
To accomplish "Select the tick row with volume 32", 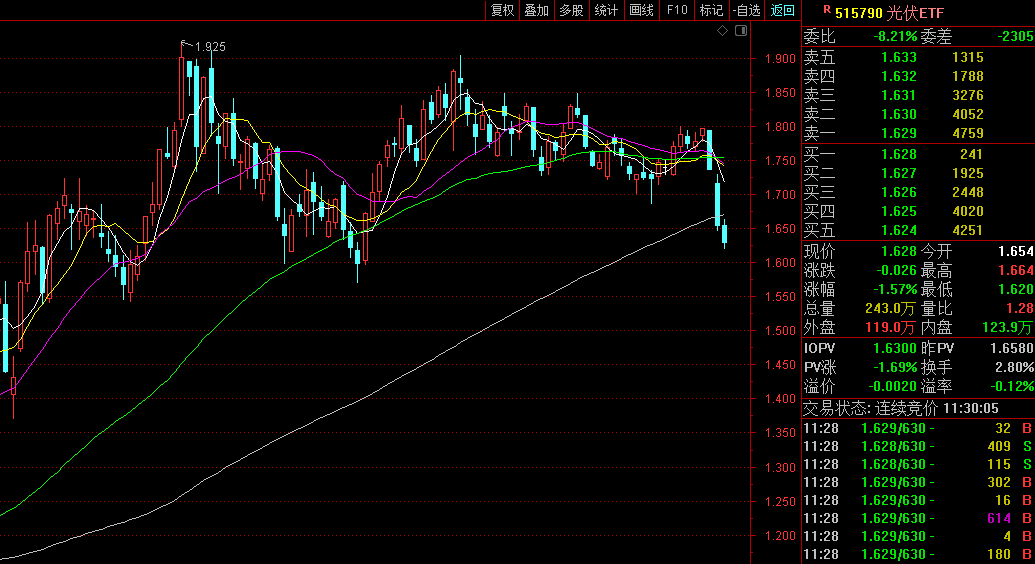I will click(x=918, y=429).
